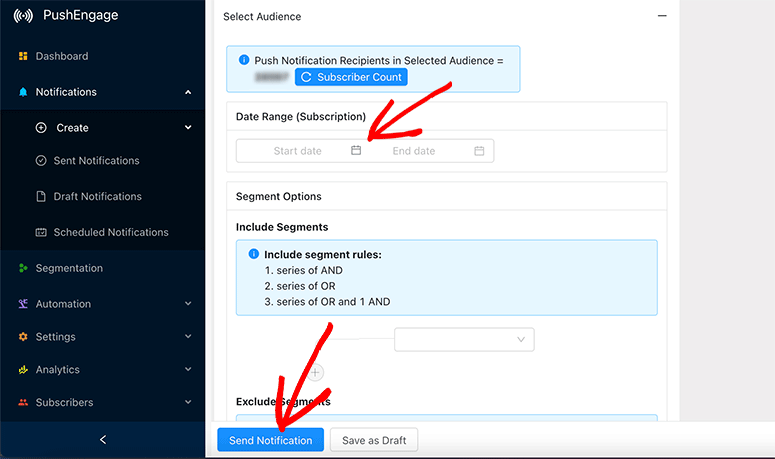The image size is (775, 459).
Task: Click the Settings gear icon
Action: (23, 337)
